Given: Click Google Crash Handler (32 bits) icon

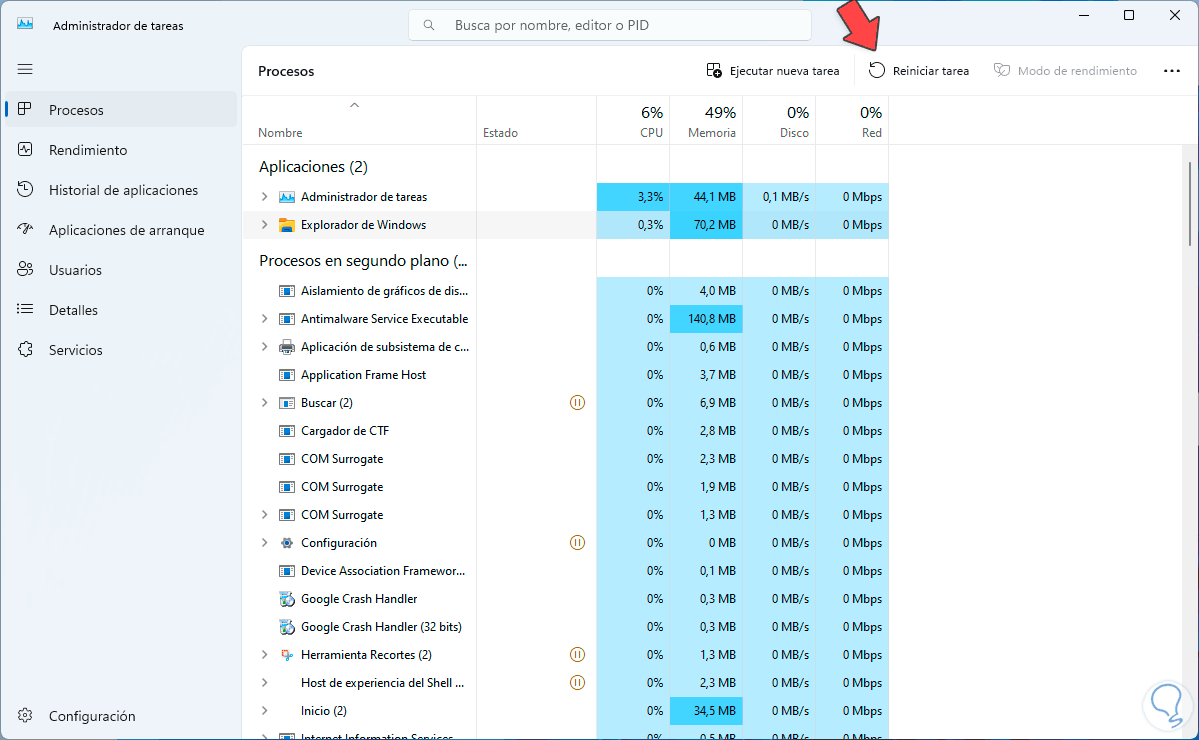Looking at the screenshot, I should 287,627.
